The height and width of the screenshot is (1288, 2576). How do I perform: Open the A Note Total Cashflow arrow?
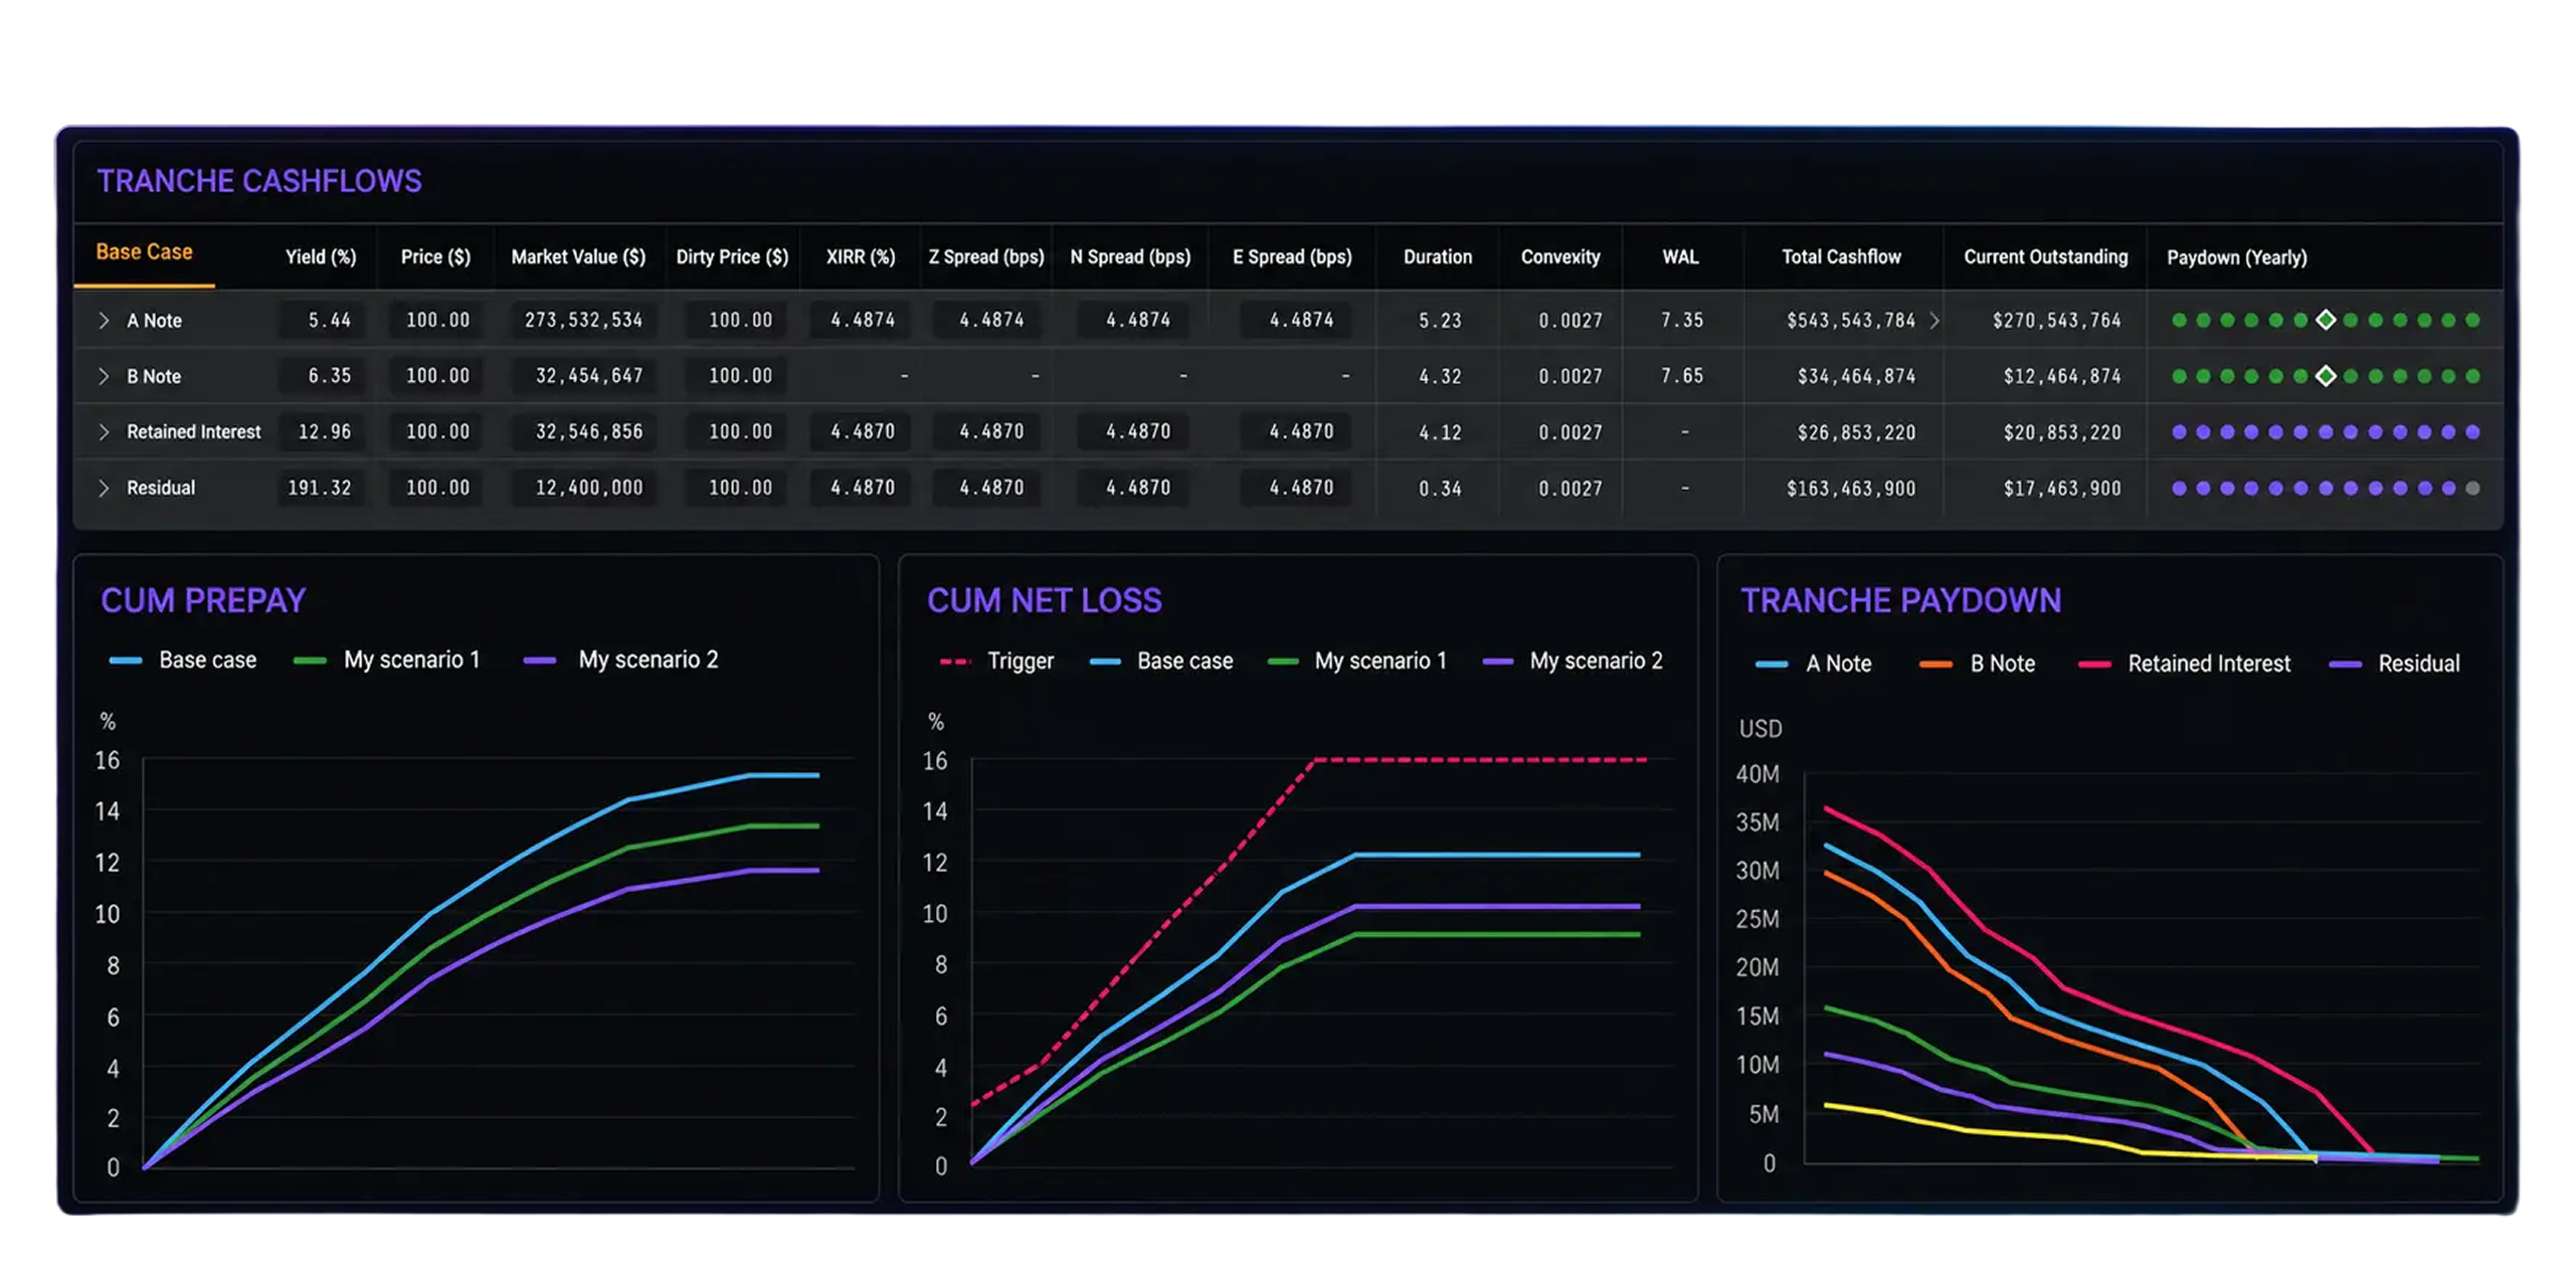click(x=1934, y=320)
